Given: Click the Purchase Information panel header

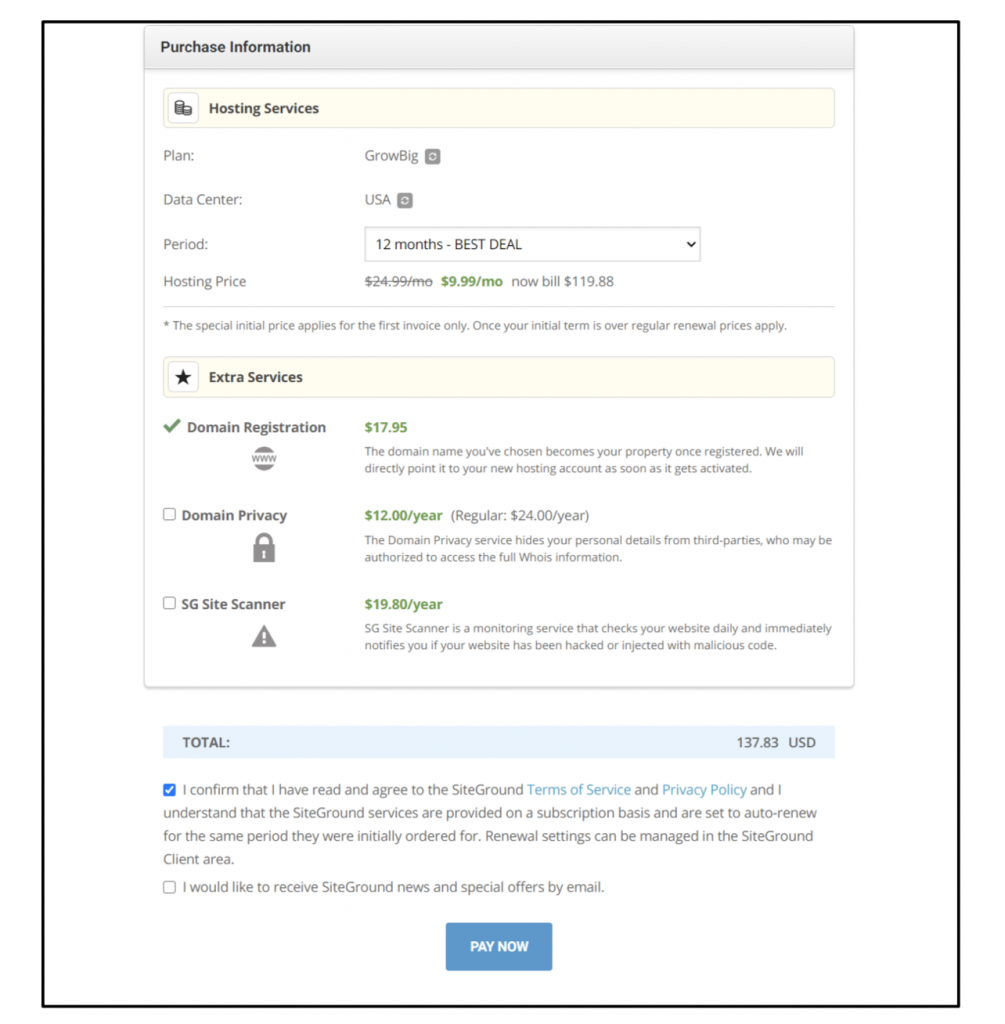Looking at the screenshot, I should pyautogui.click(x=498, y=47).
